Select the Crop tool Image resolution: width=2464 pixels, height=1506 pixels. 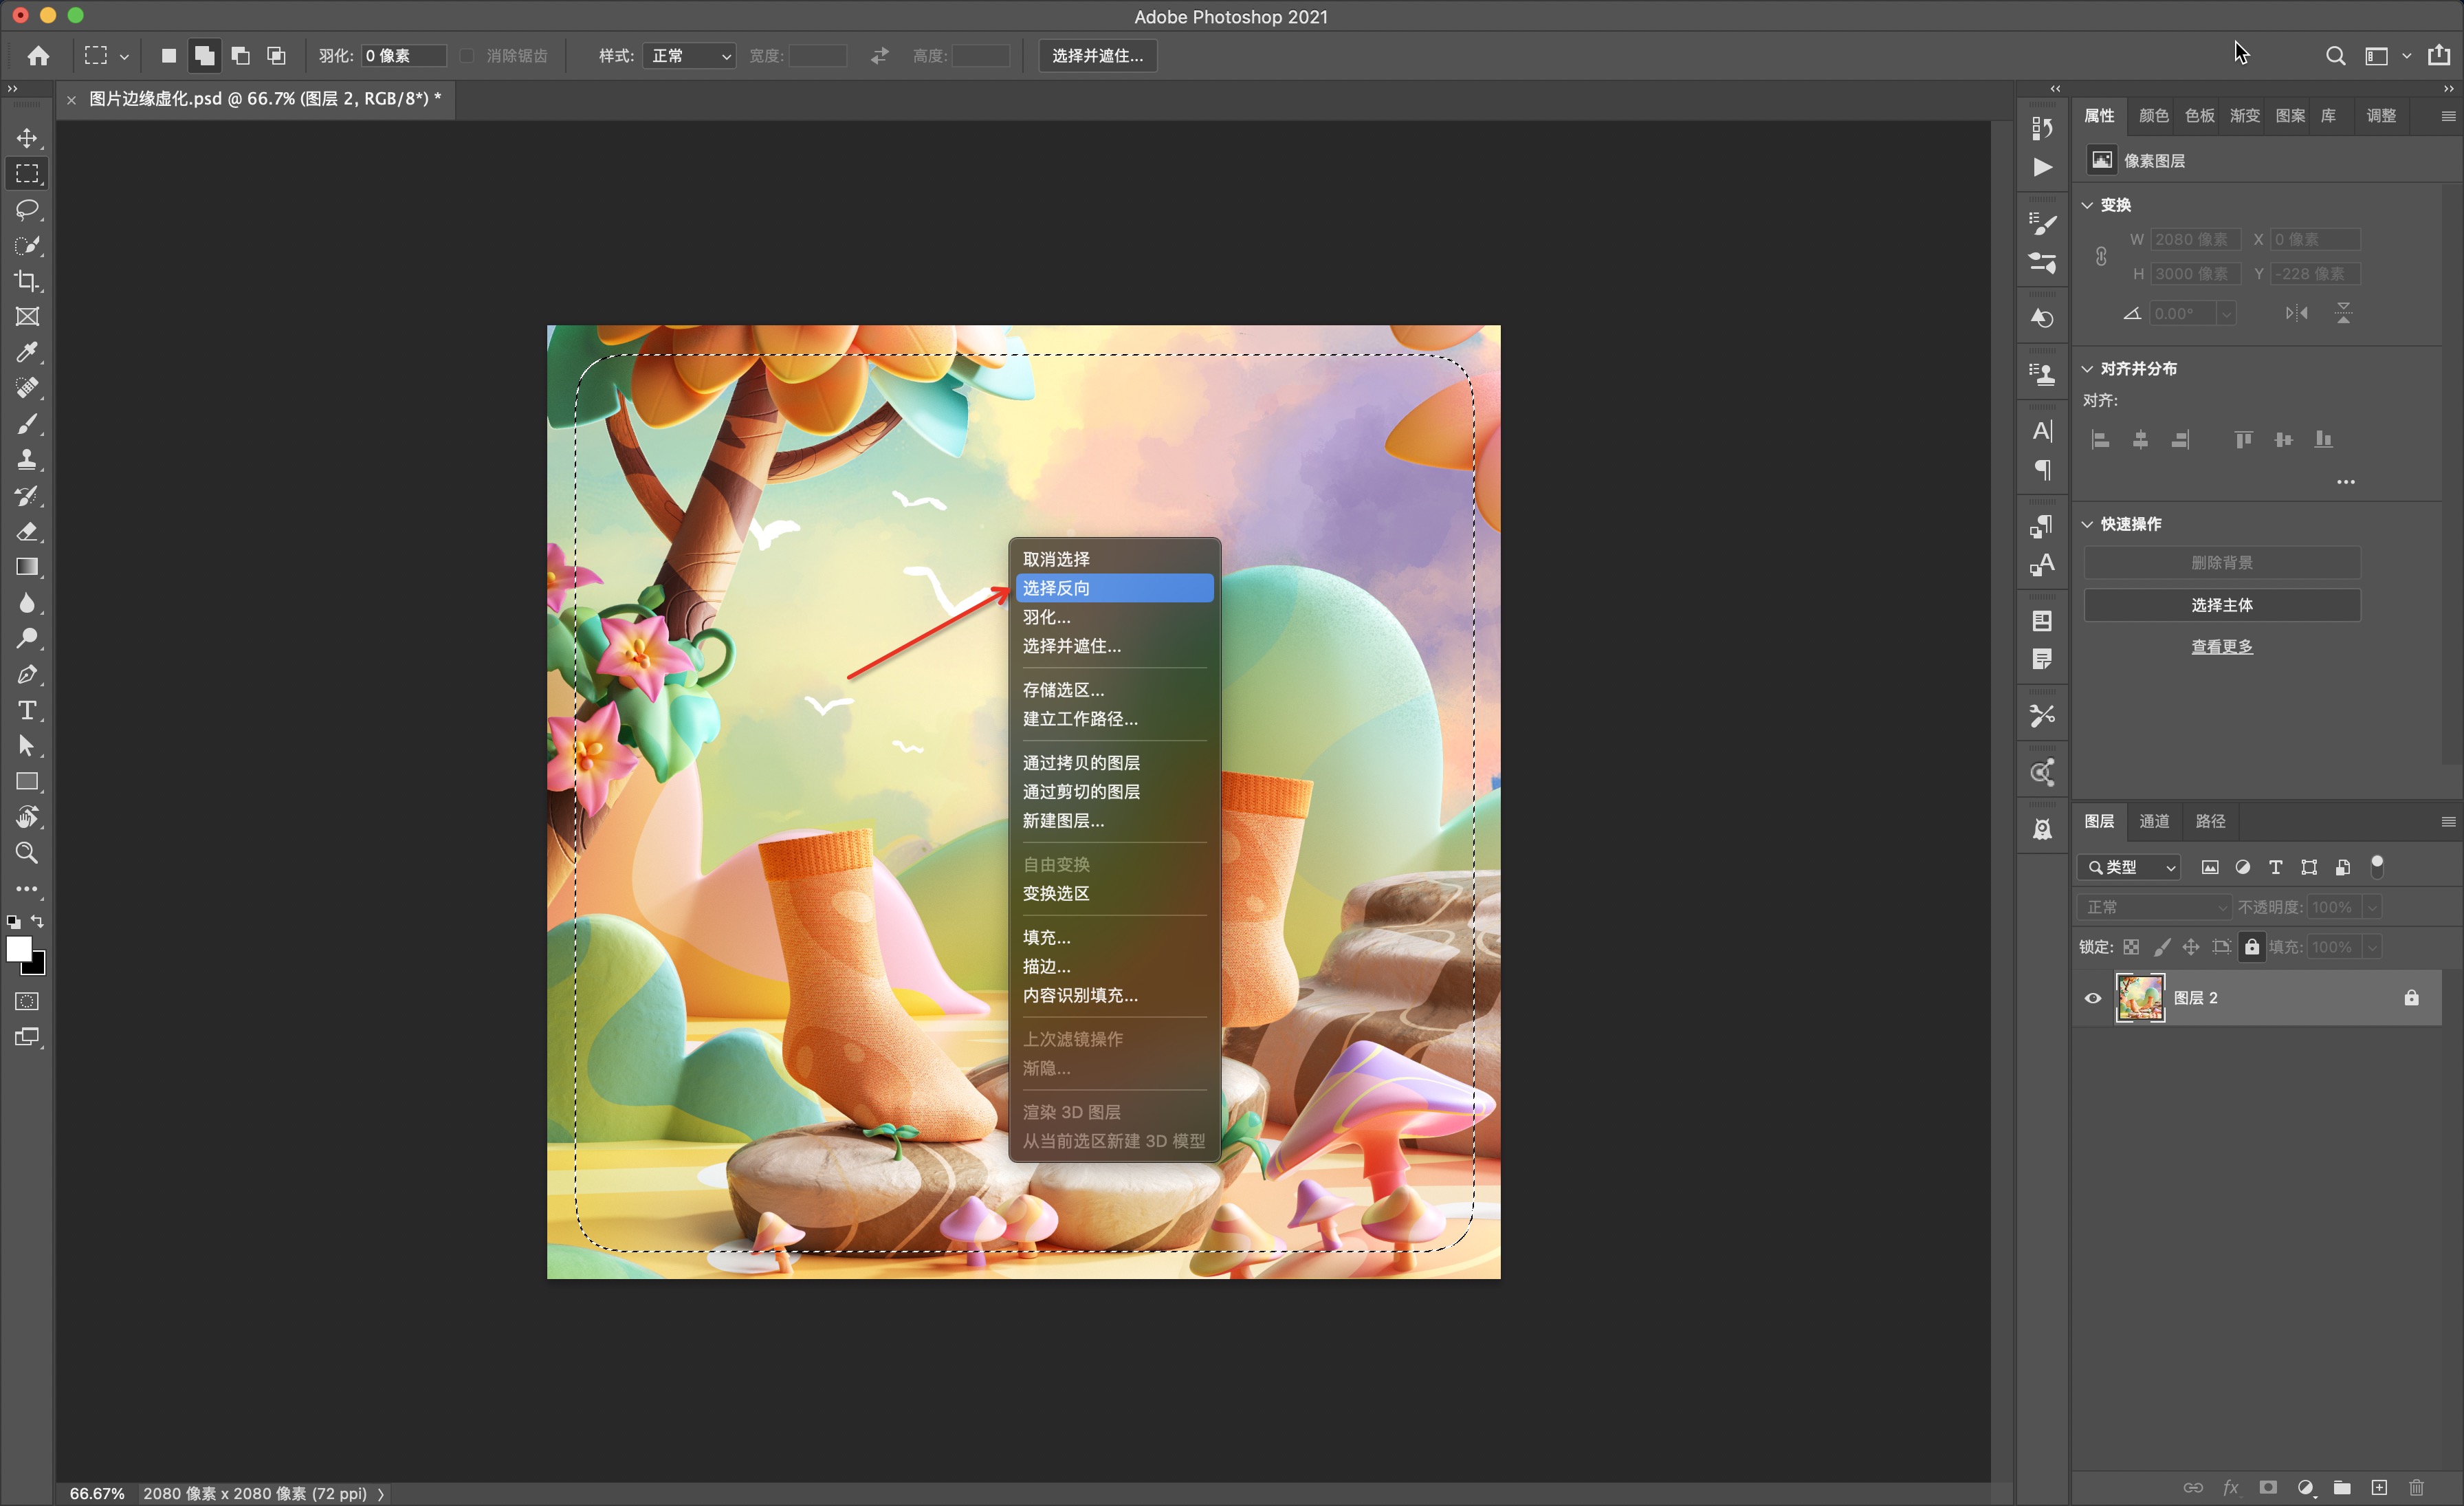pos(27,281)
